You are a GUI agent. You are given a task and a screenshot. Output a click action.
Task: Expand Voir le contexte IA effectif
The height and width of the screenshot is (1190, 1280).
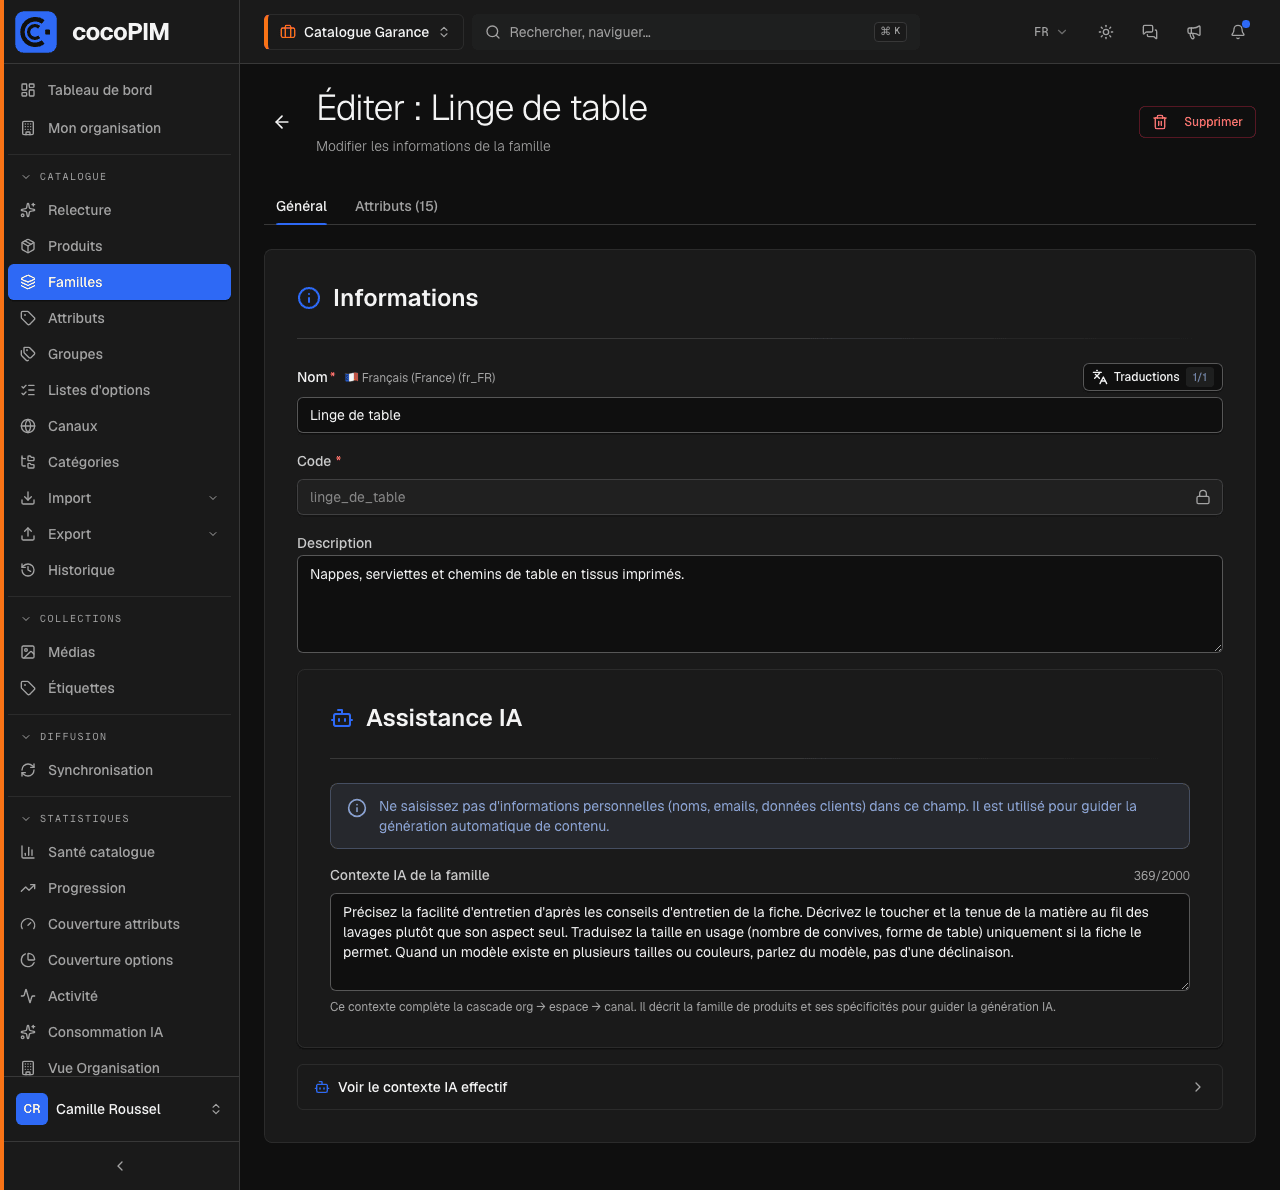tap(760, 1087)
